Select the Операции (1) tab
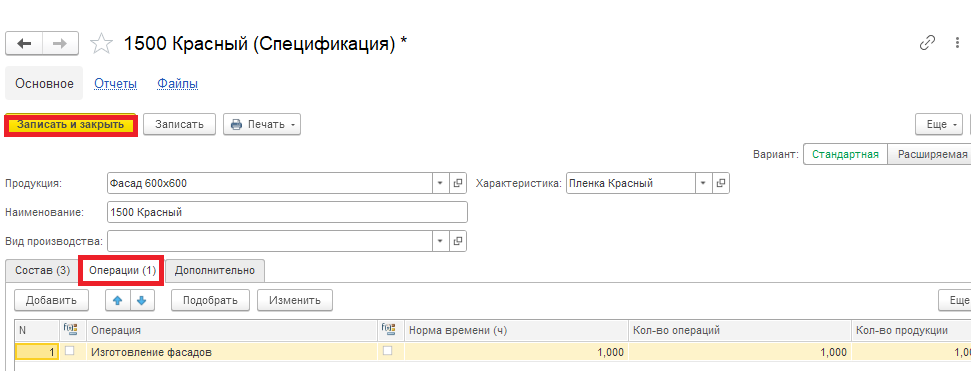The height and width of the screenshot is (371, 971). pos(121,271)
